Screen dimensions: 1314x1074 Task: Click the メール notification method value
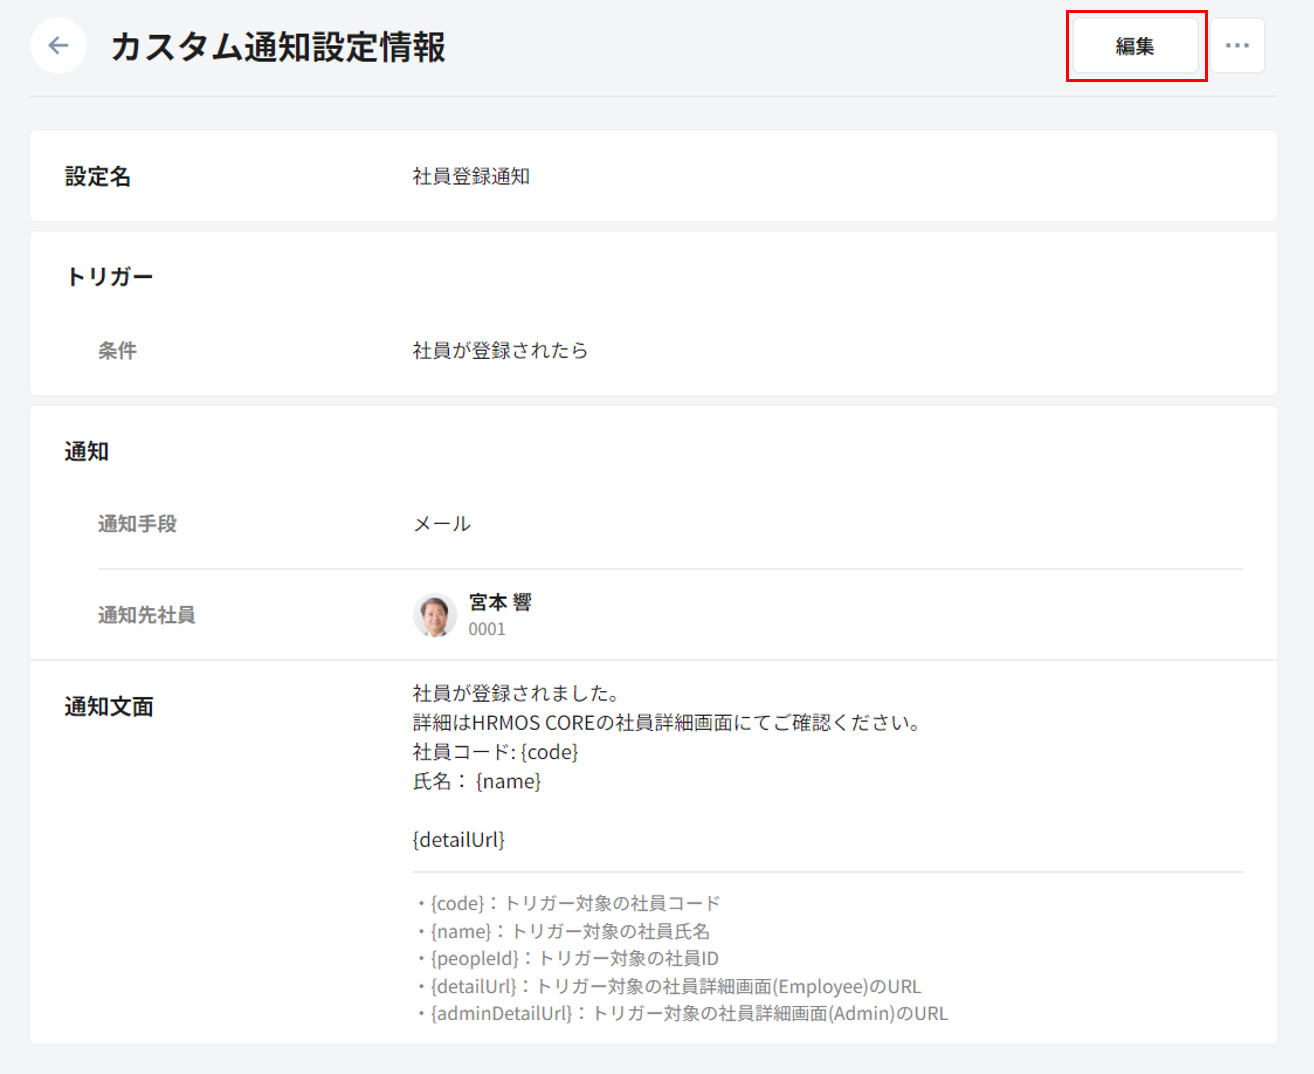[442, 524]
